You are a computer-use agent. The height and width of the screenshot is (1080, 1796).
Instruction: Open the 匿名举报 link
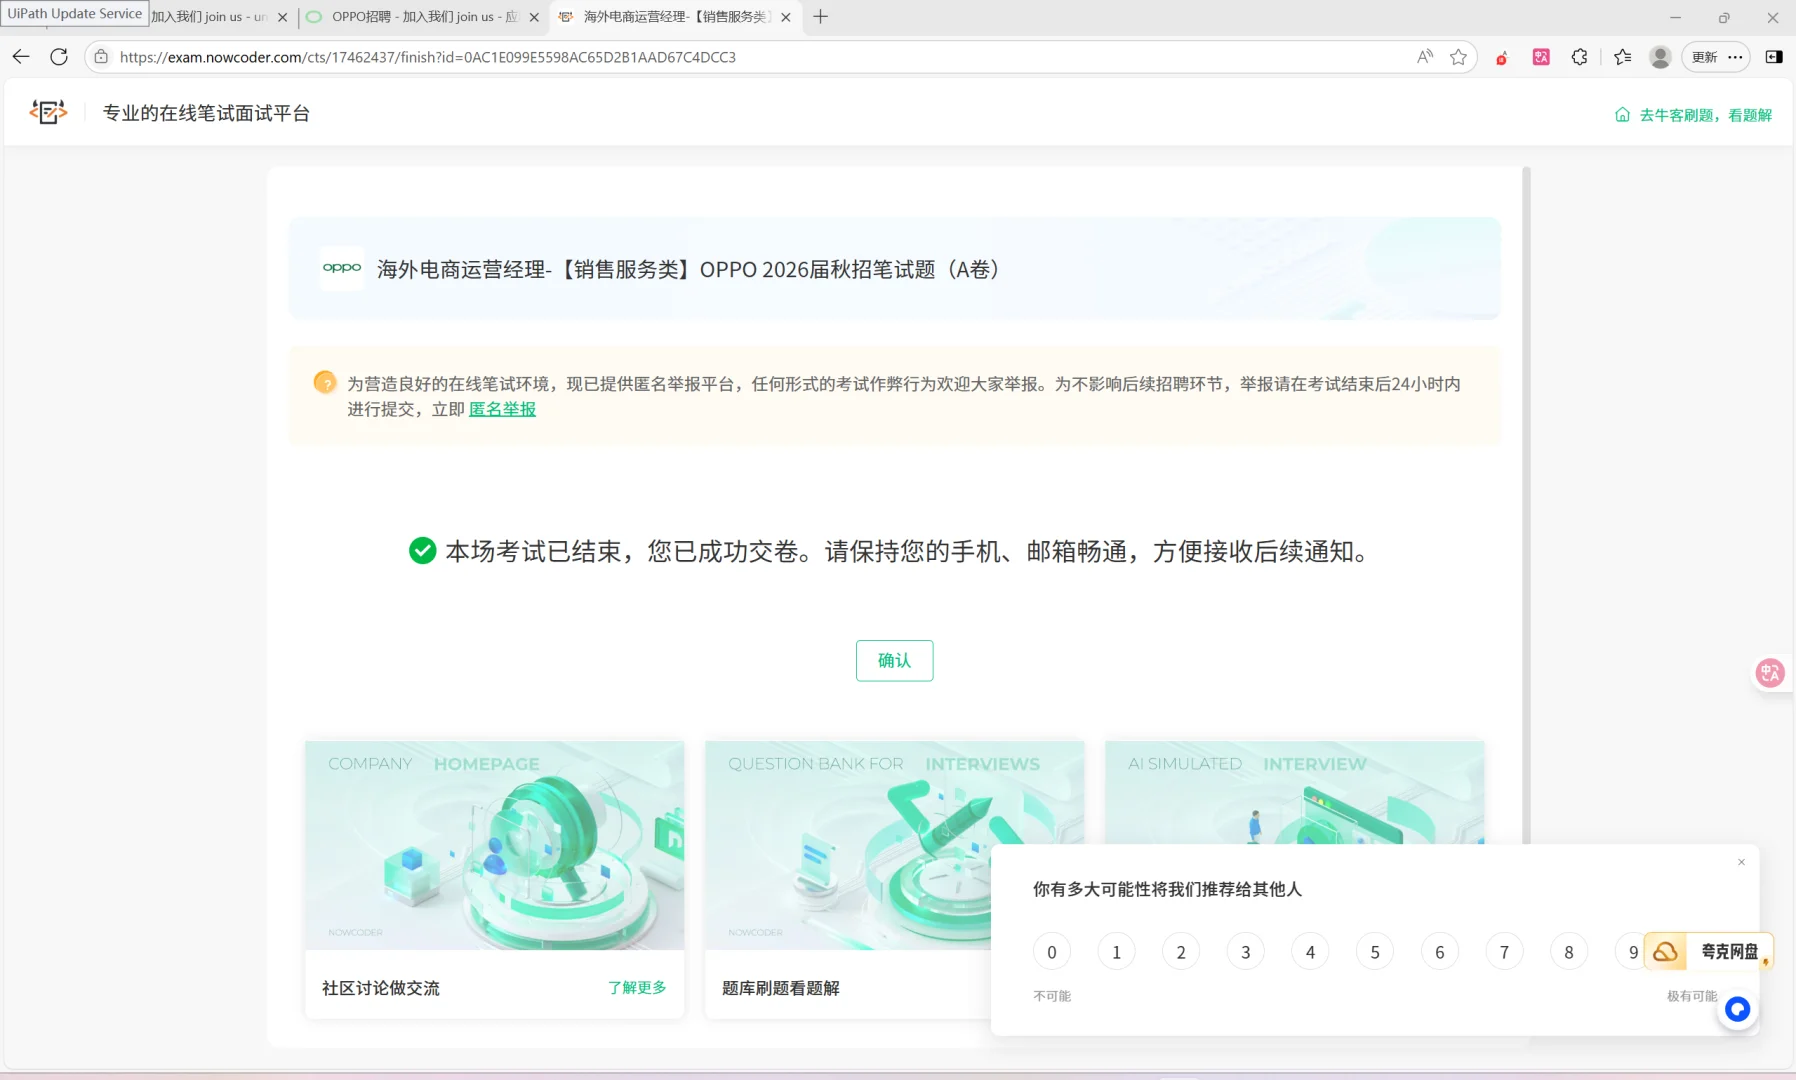(x=502, y=409)
